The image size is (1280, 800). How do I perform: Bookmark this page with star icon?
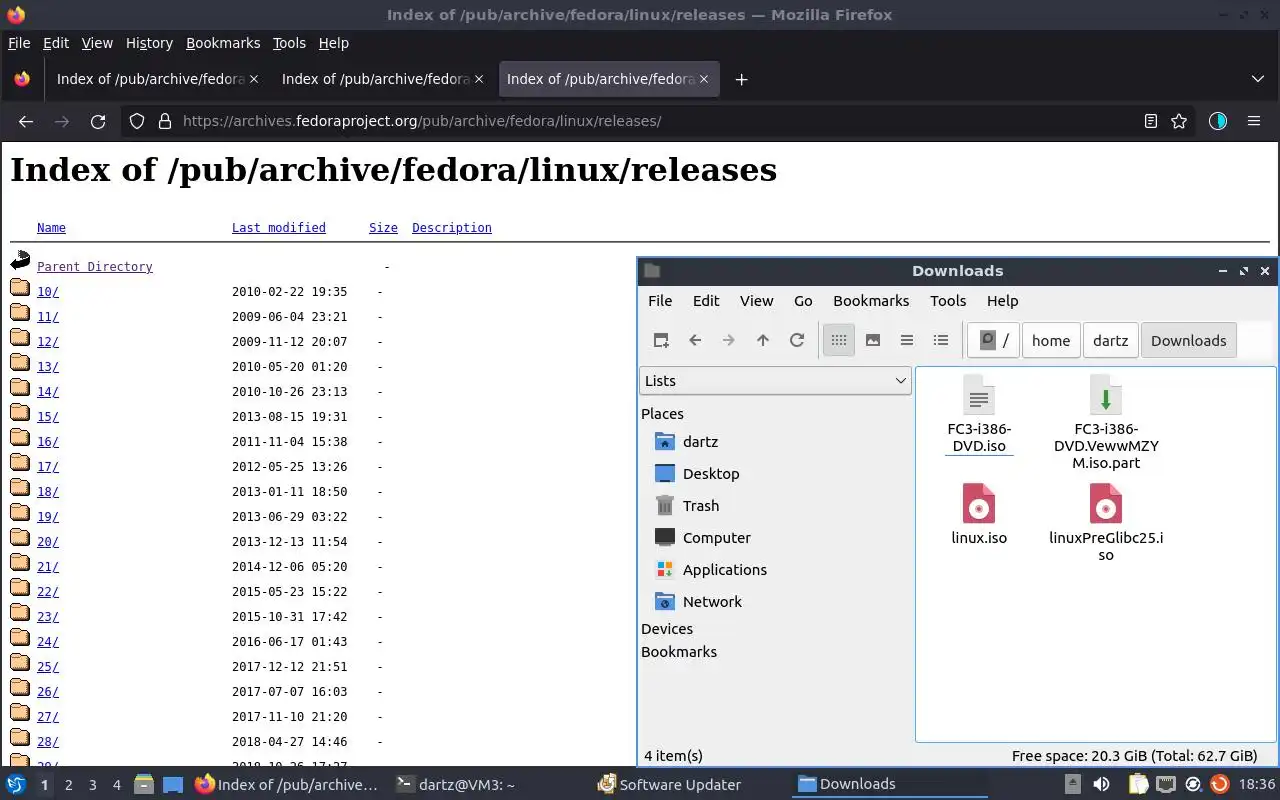pyautogui.click(x=1179, y=121)
